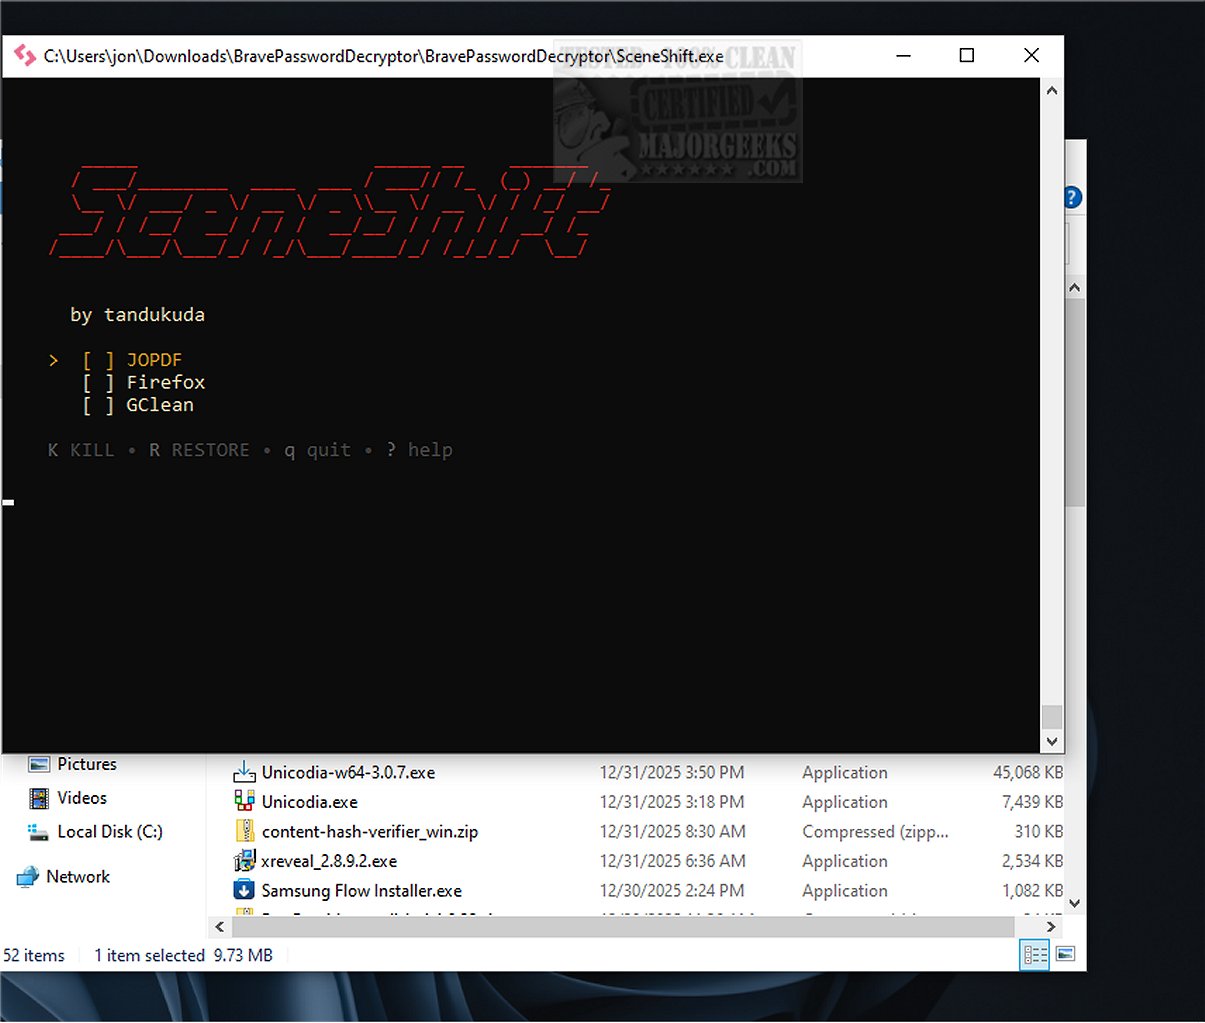Click the console vertical scrollbar thumb
Viewport: 1205px width, 1023px height.
pyautogui.click(x=1051, y=717)
